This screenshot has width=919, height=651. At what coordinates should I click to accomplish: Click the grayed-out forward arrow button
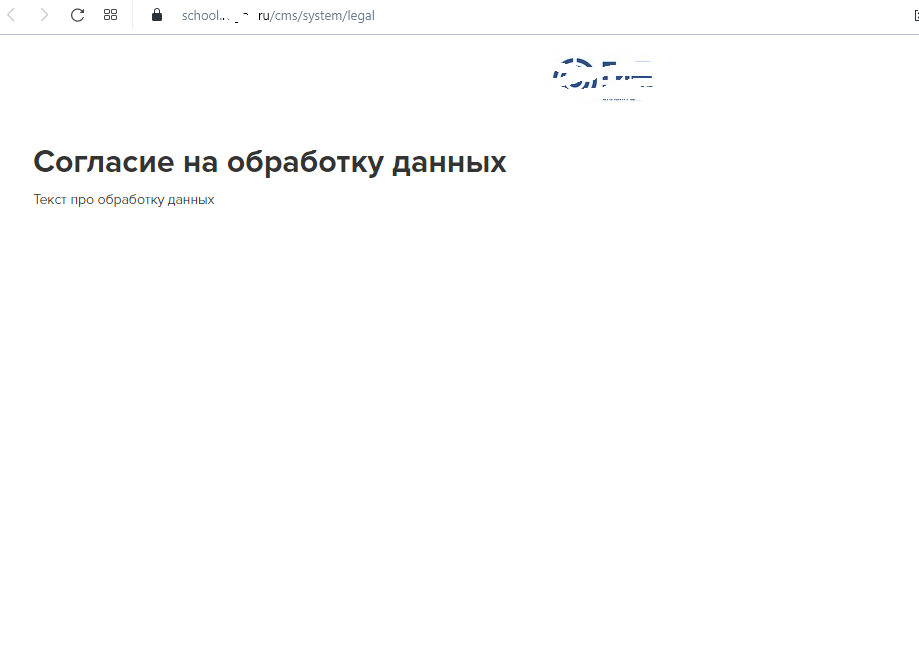[x=42, y=15]
